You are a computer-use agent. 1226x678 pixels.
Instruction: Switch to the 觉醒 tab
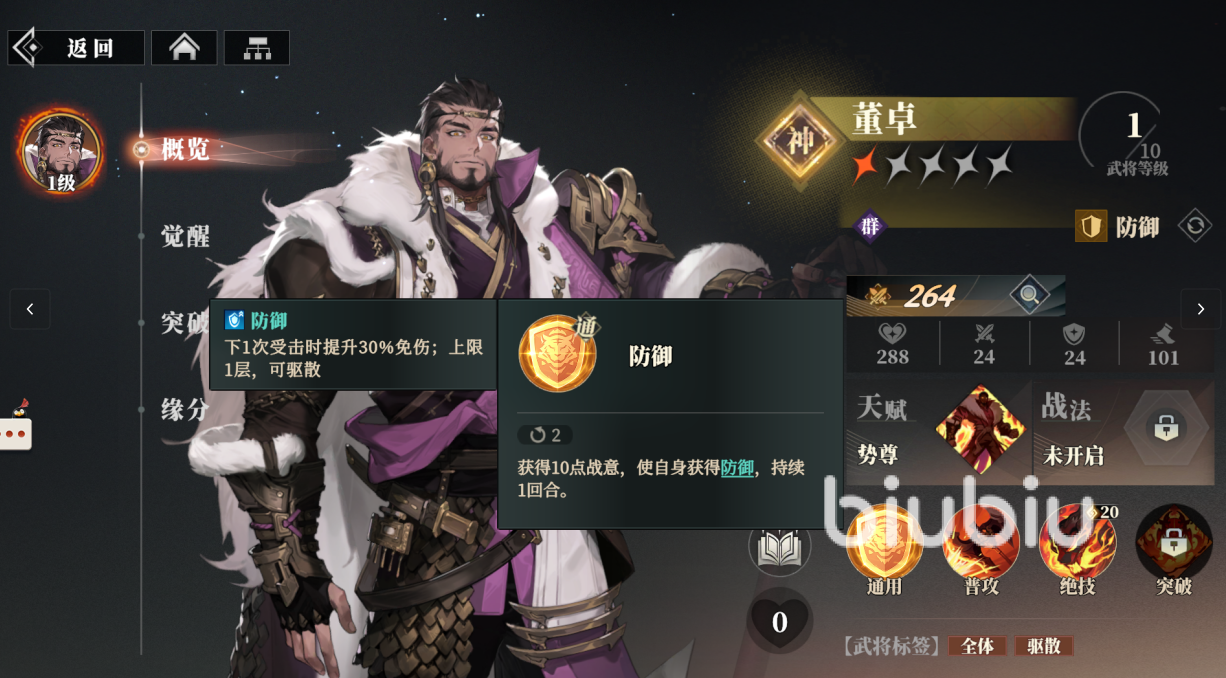click(185, 237)
